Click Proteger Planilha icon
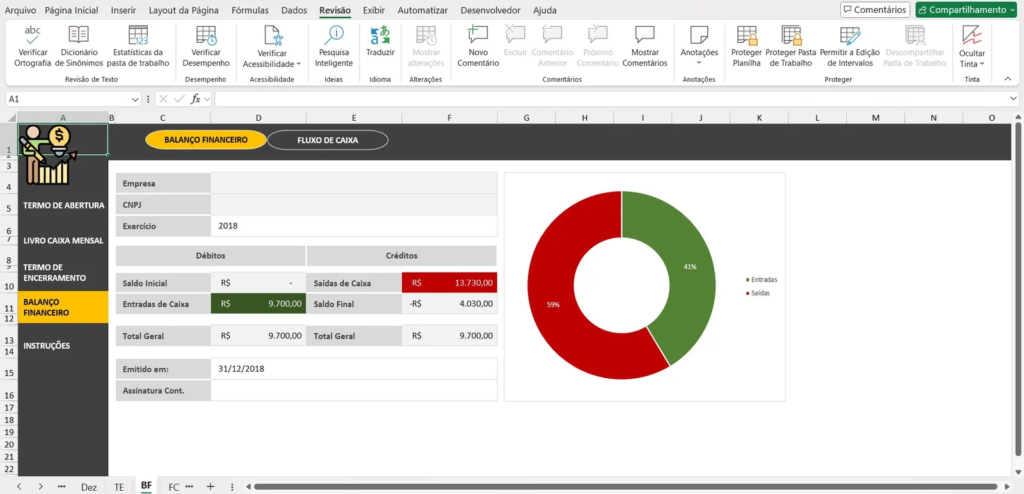1024x494 pixels. [746, 36]
